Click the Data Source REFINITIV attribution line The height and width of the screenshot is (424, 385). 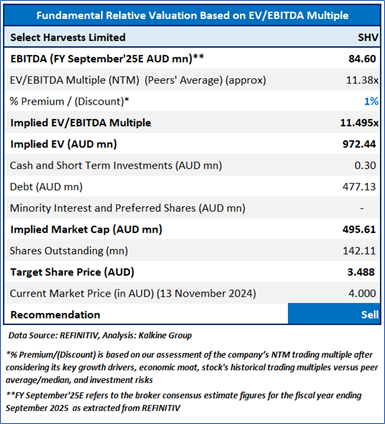(100, 335)
